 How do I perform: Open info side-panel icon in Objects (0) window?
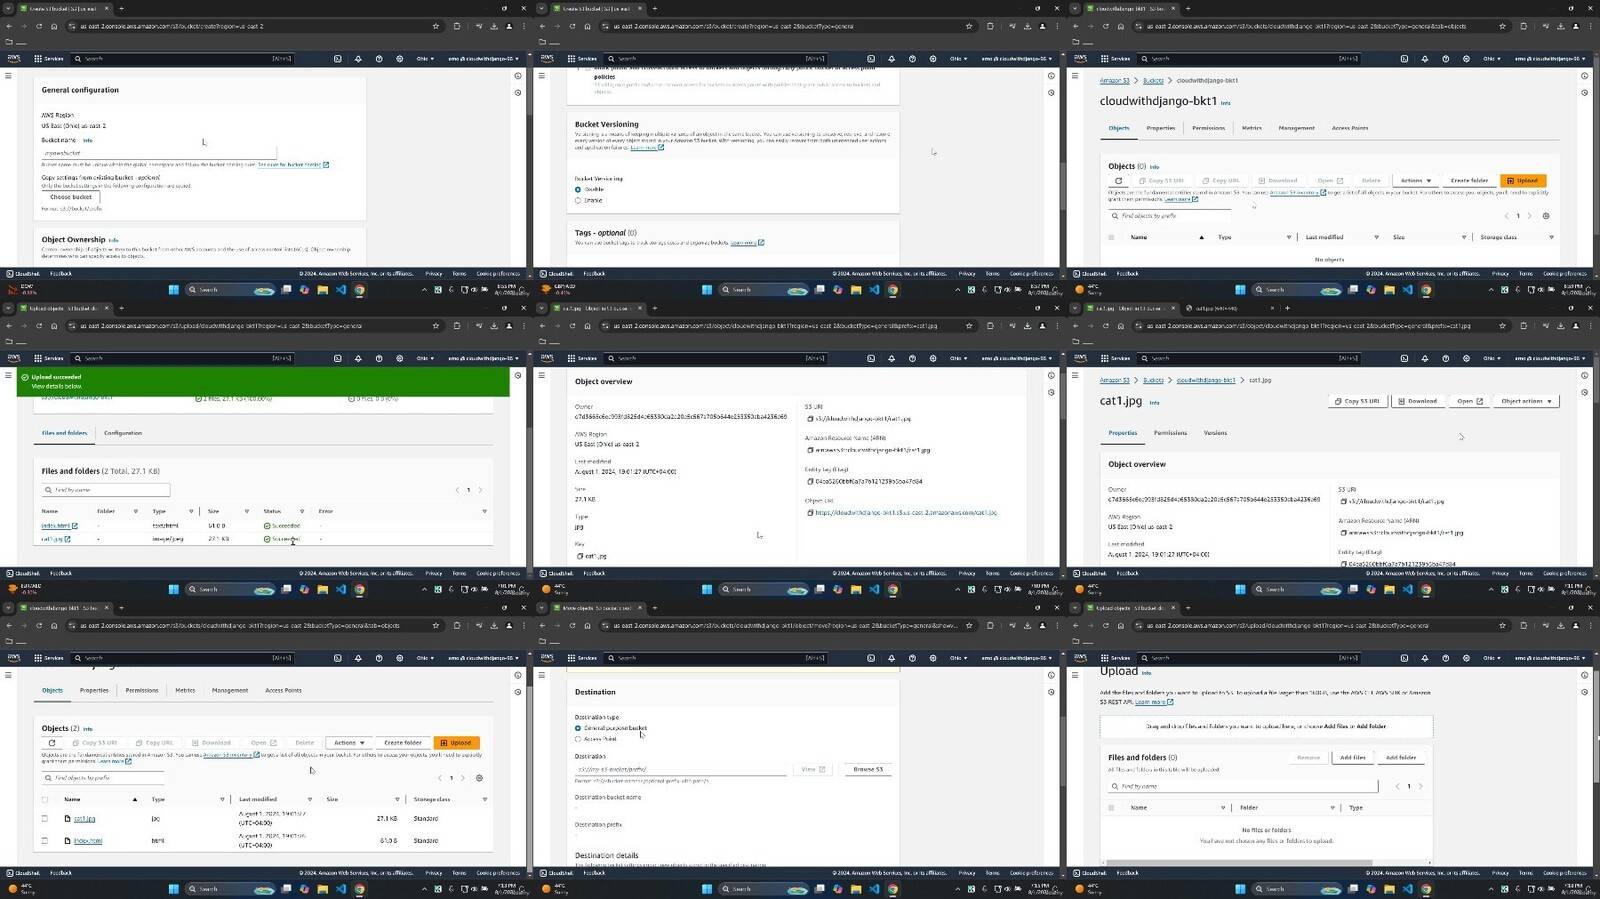[x=1584, y=76]
